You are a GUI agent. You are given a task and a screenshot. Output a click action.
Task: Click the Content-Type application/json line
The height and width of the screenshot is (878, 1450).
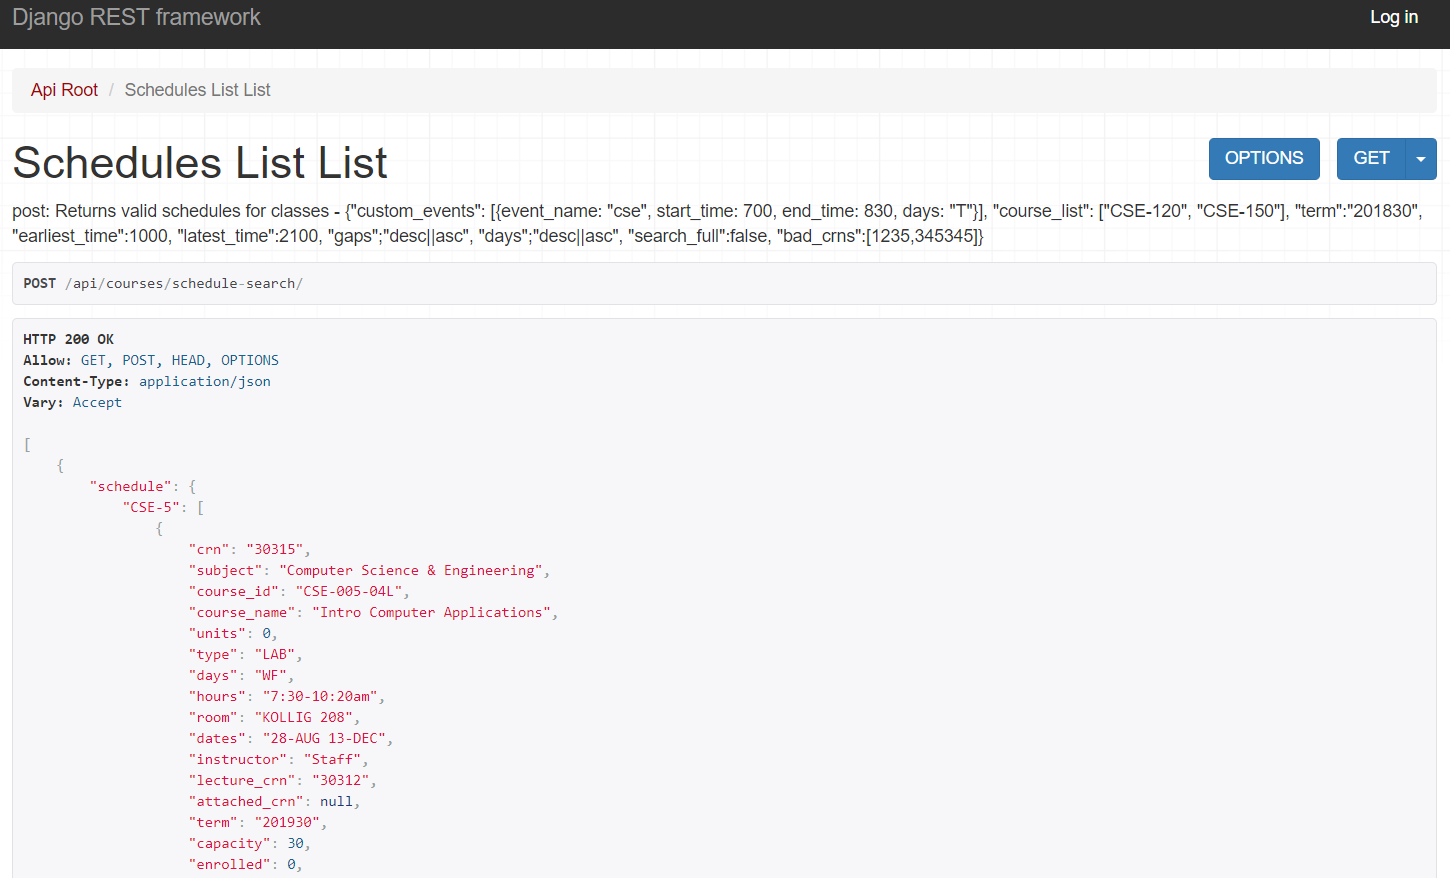[147, 382]
